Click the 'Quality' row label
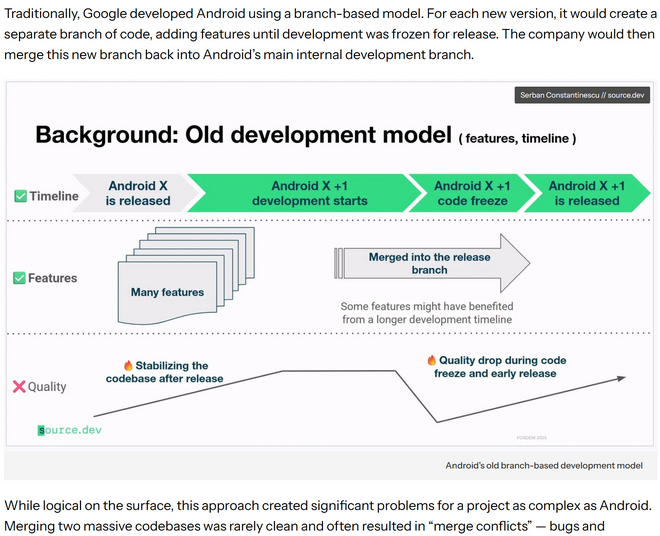This screenshot has height=536, width=660. 47,387
